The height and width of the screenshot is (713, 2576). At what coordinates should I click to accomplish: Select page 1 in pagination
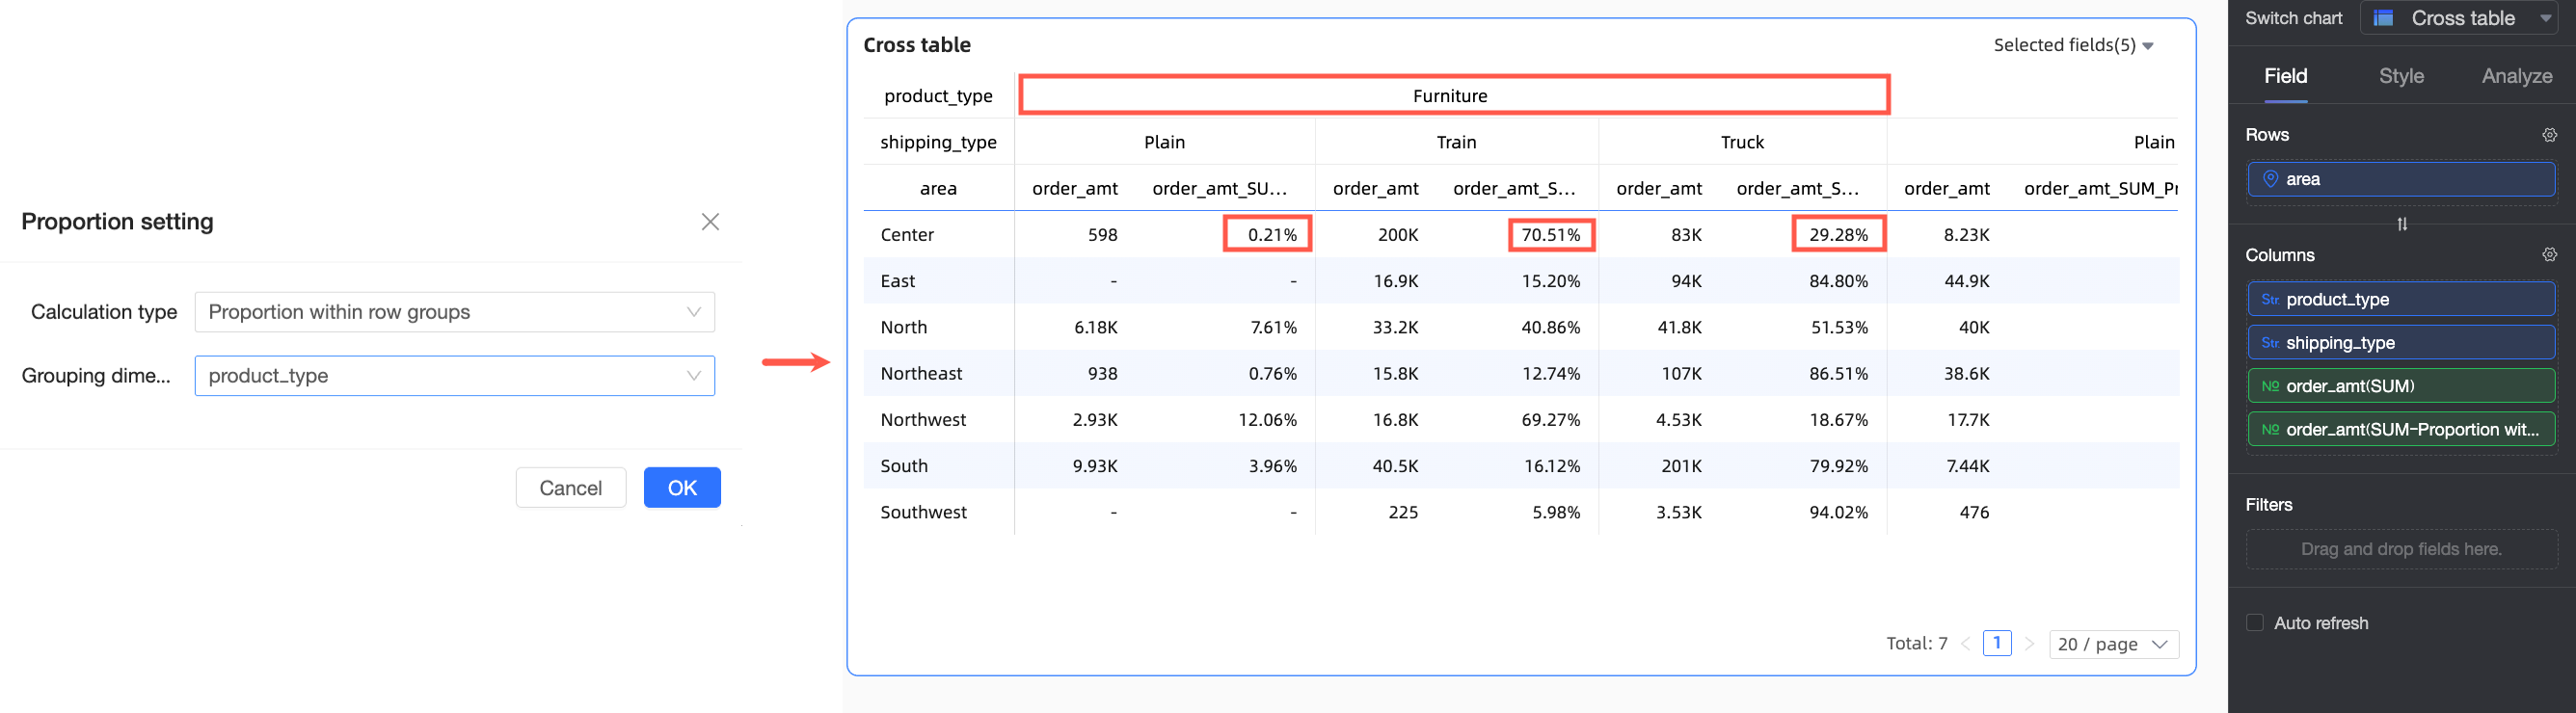(1997, 643)
